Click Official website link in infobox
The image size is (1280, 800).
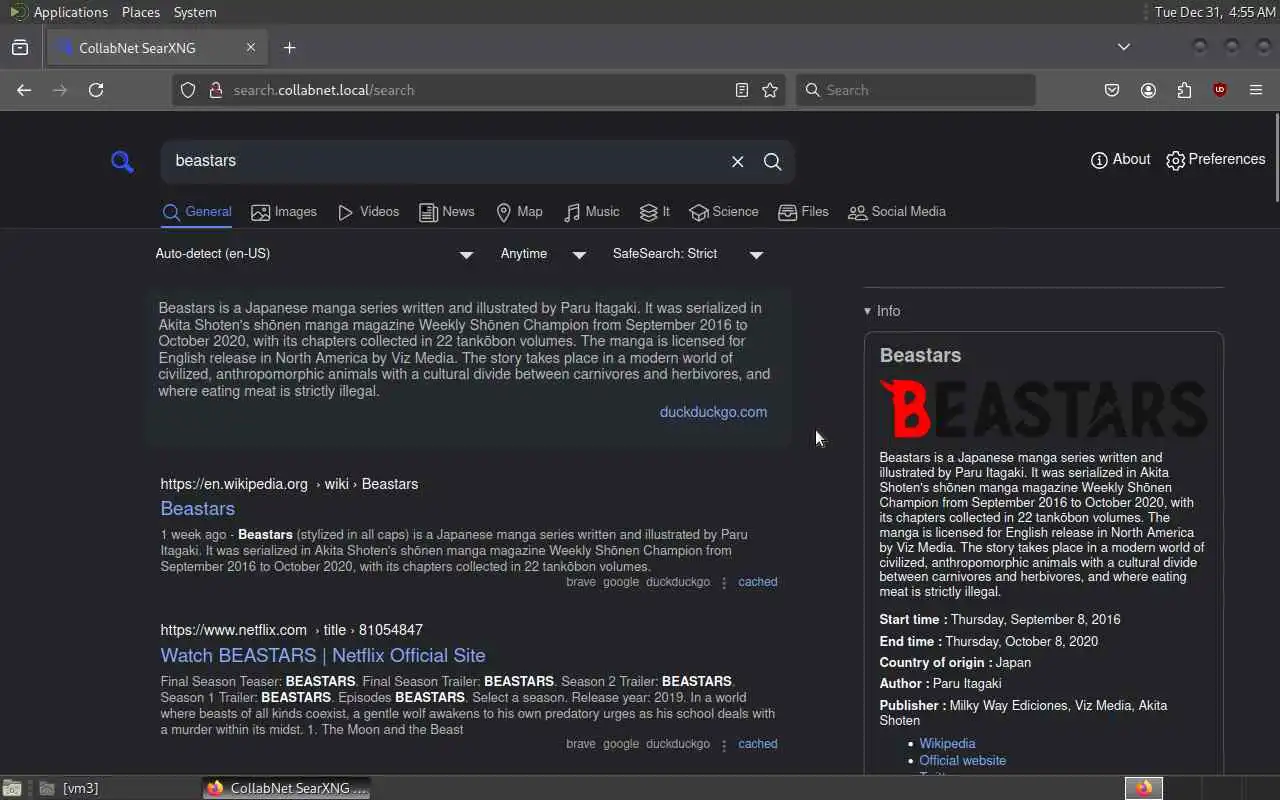point(962,760)
